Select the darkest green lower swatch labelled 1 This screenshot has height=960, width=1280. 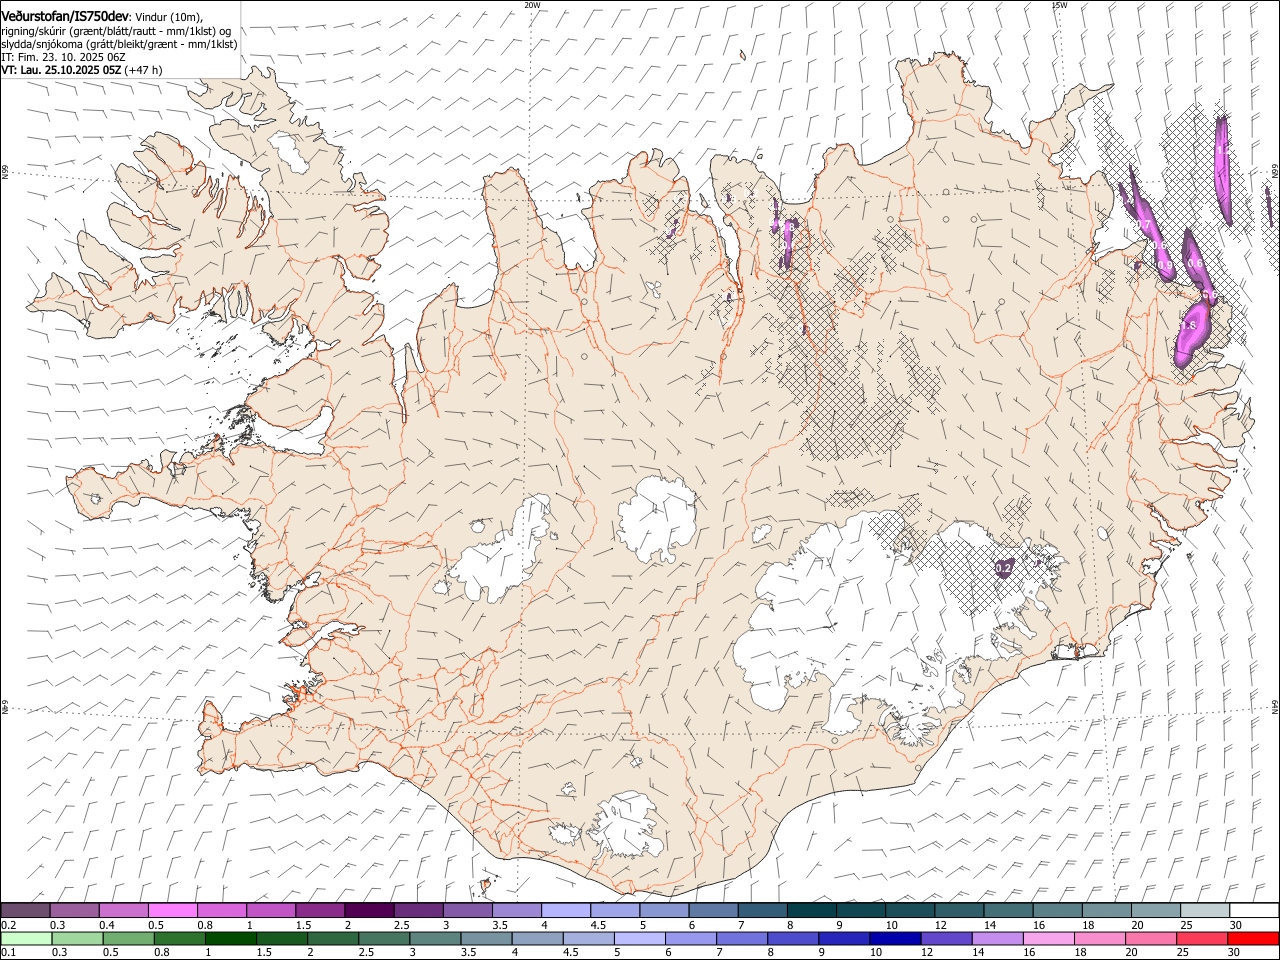[x=231, y=939]
